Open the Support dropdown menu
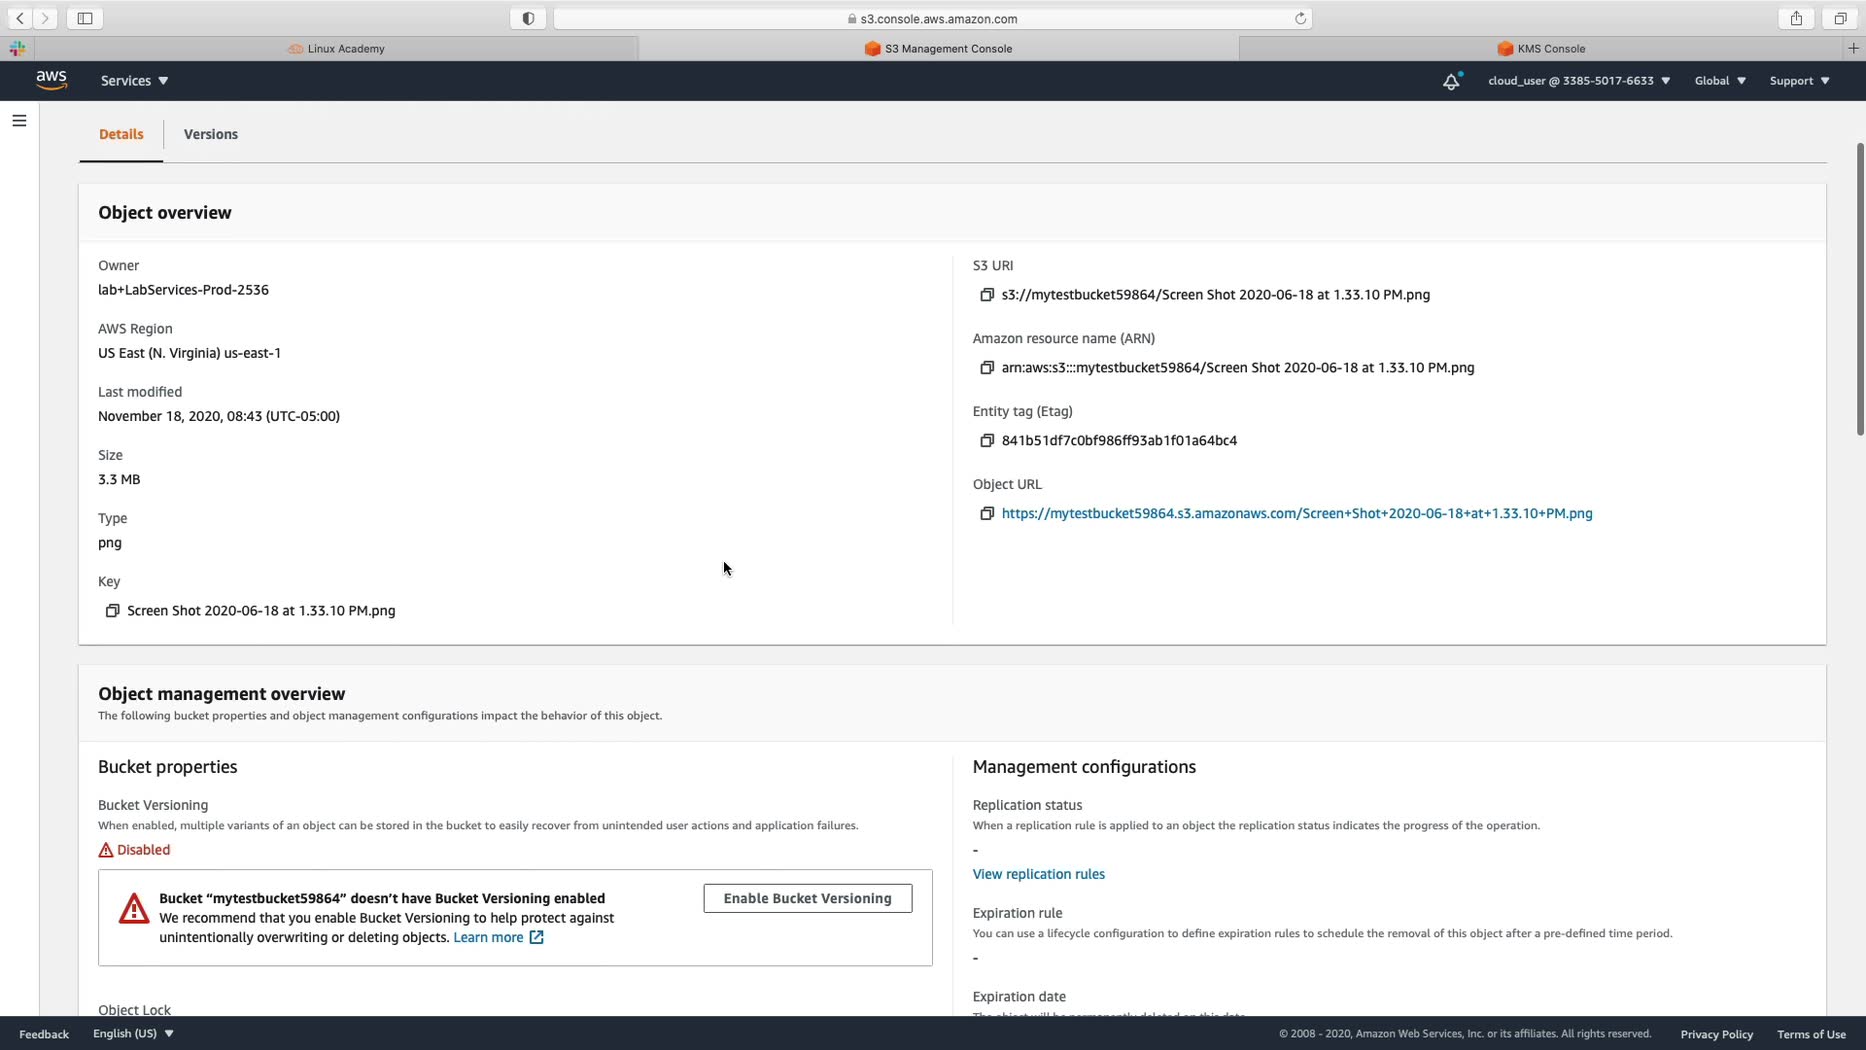 pyautogui.click(x=1799, y=81)
